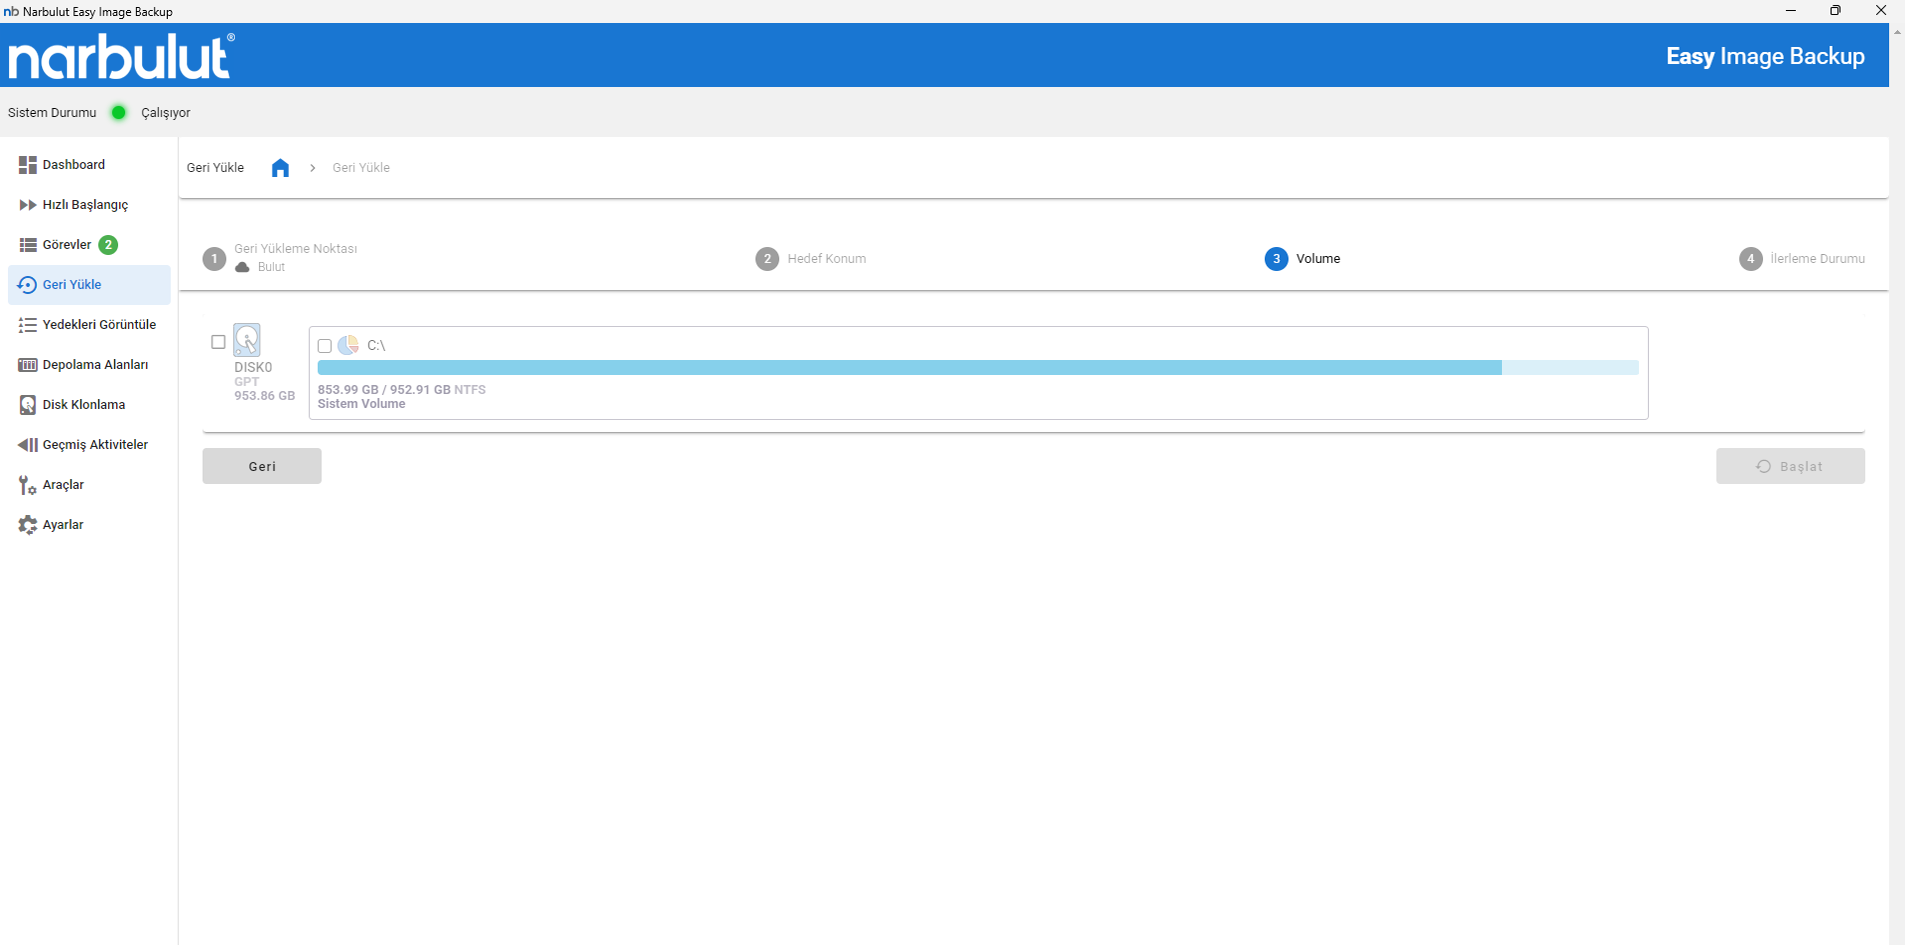Open Disk Klonlama via its disk icon
The image size is (1905, 945).
(27, 405)
